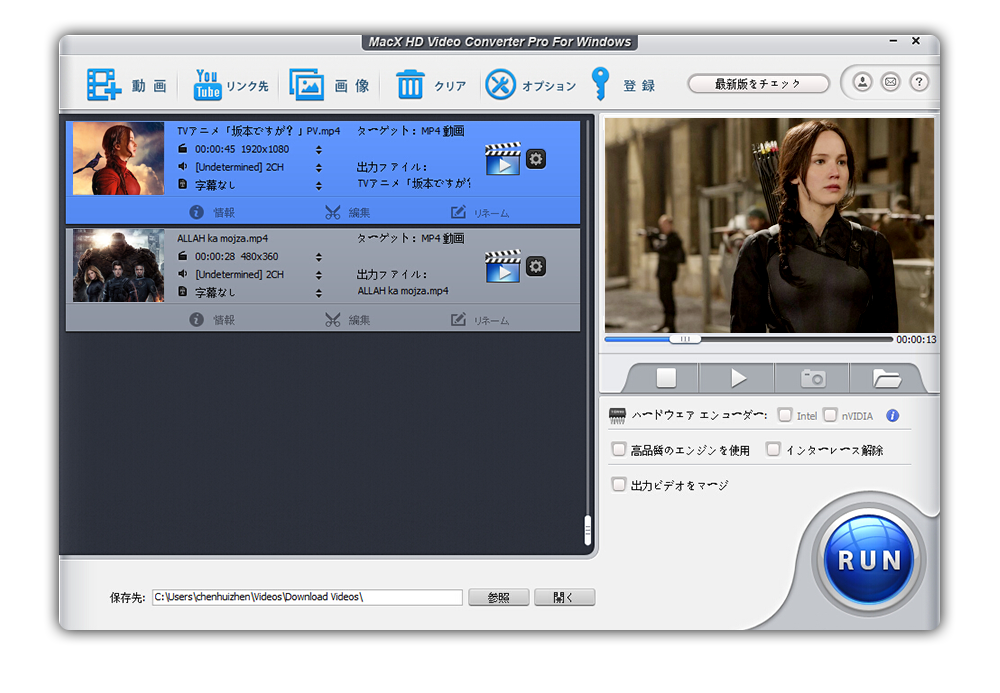This screenshot has width=1000, height=693.
Task: Open the audio track selector of ALLAH ka mojza.mp4
Action: (318, 275)
